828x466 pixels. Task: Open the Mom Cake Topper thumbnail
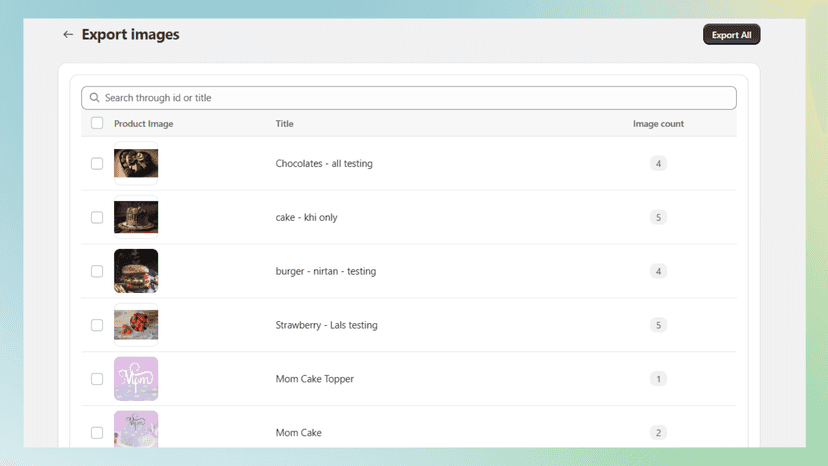pos(136,379)
